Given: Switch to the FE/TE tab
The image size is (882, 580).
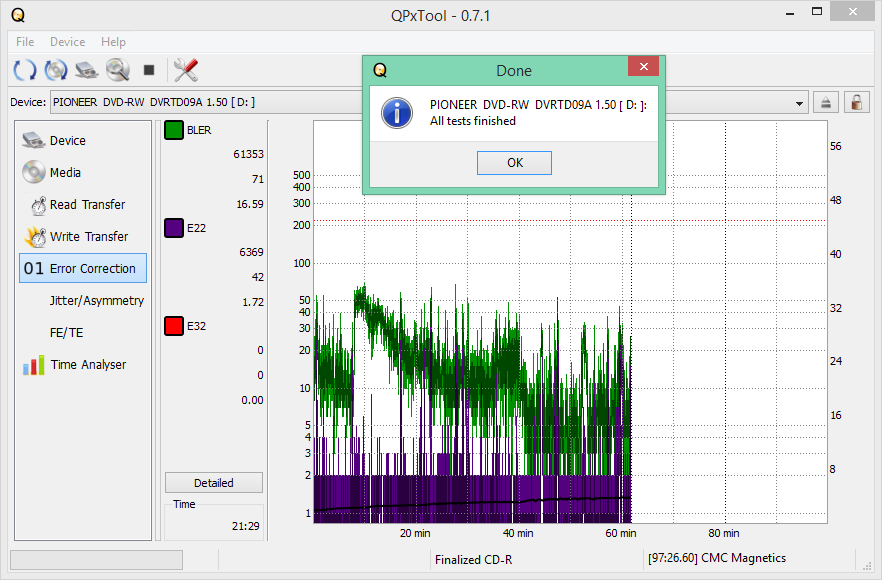Looking at the screenshot, I should pos(66,332).
